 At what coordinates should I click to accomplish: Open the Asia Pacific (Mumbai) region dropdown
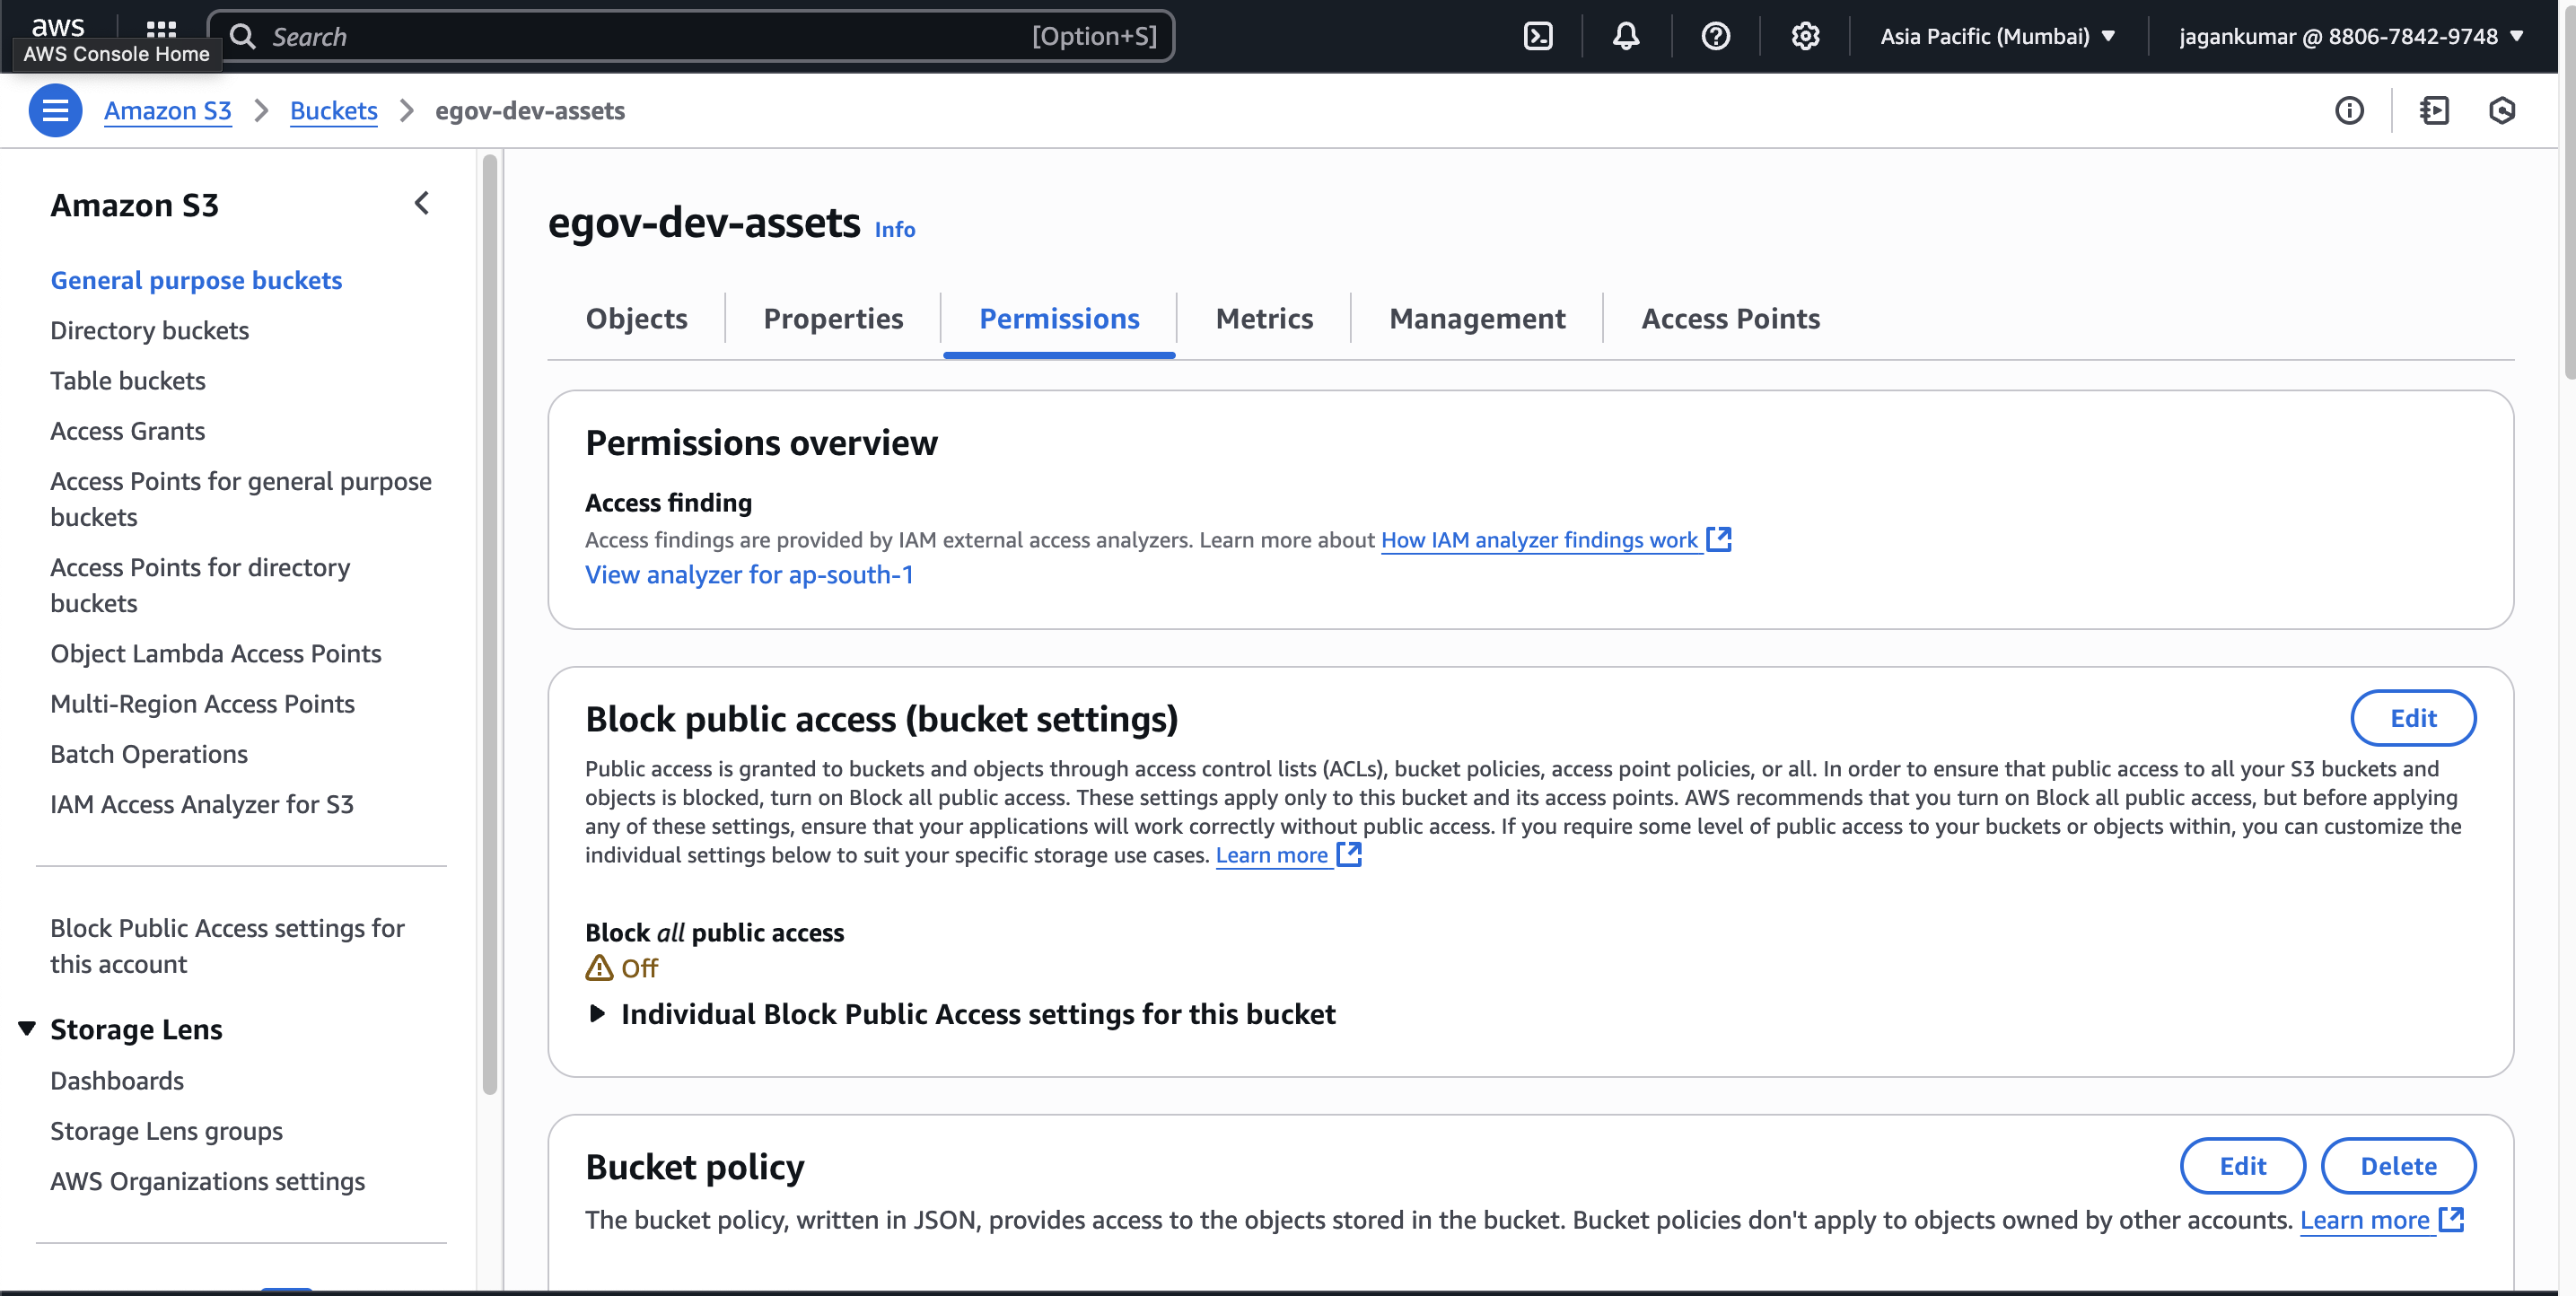(x=1997, y=36)
